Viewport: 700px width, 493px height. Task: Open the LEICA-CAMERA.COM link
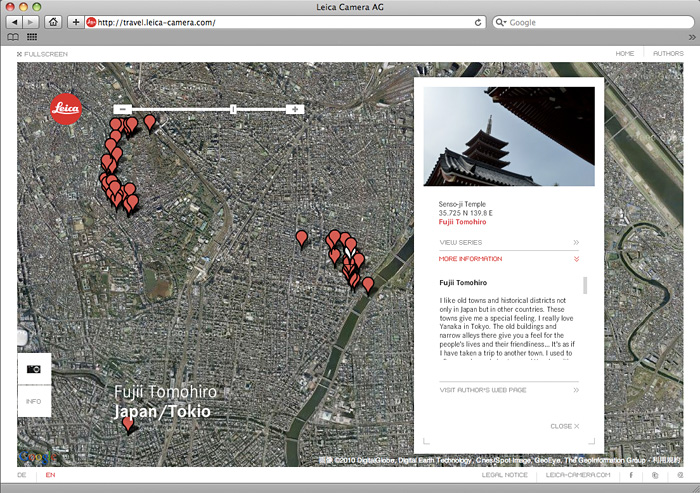(578, 475)
